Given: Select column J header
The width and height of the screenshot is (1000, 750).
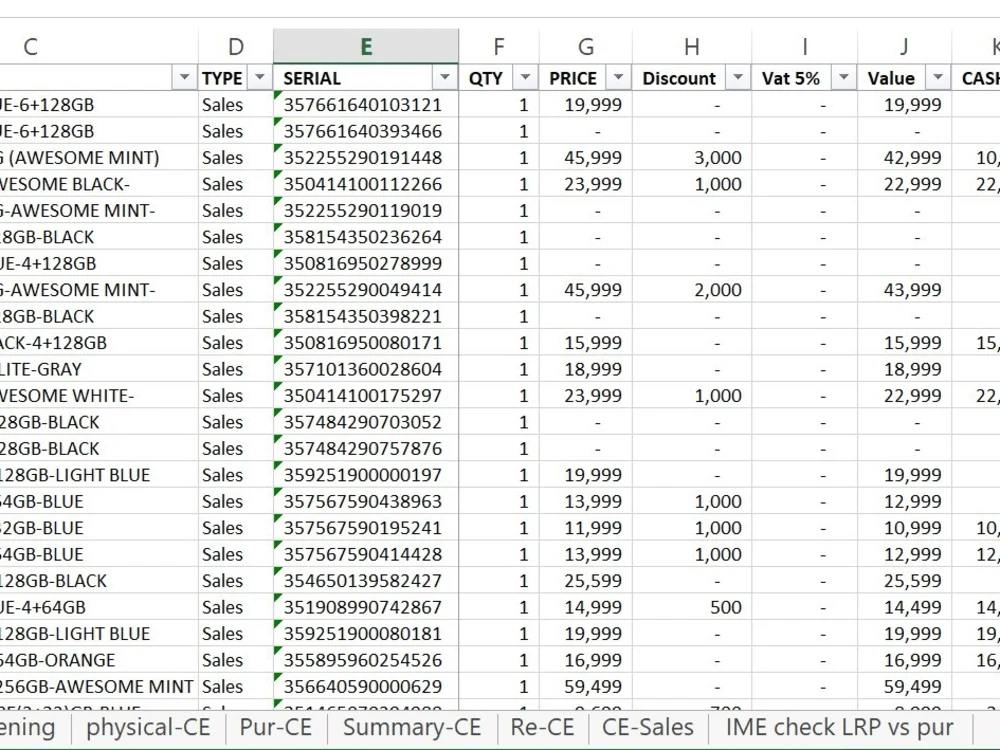Looking at the screenshot, I should click(904, 47).
